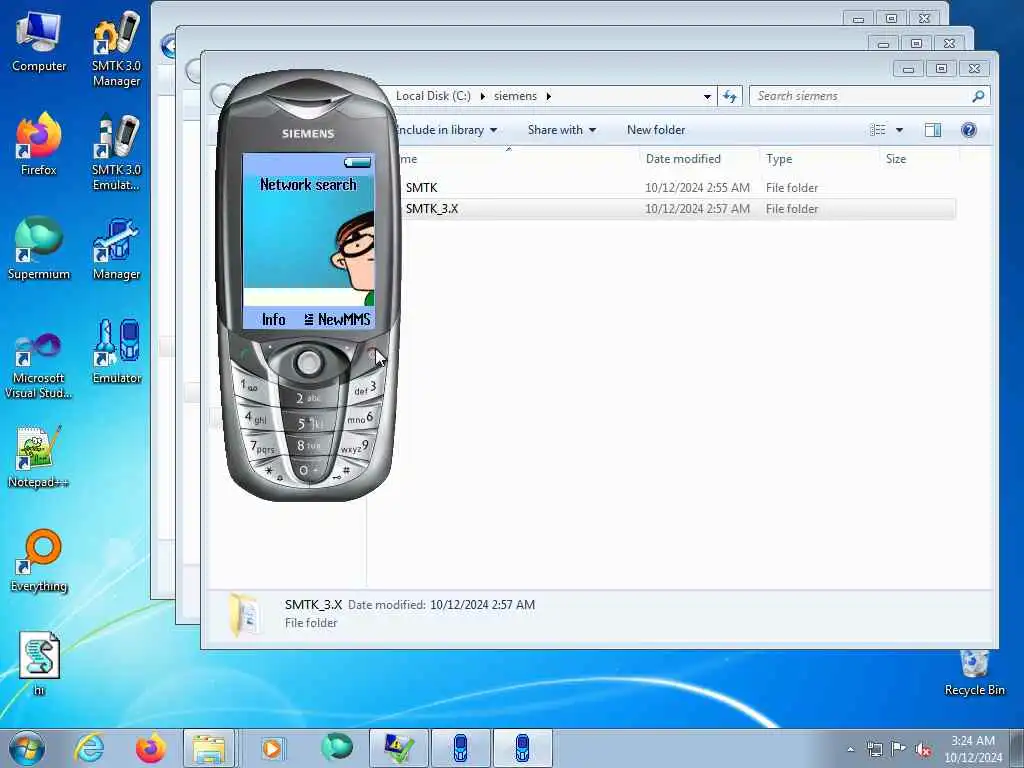This screenshot has width=1024, height=768.
Task: Switch to the installer checkmark taskbar item
Action: point(399,748)
